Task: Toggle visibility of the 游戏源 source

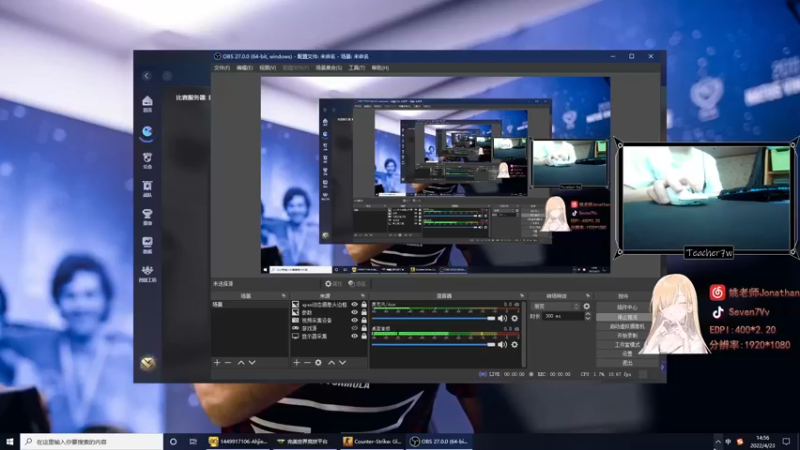Action: (x=355, y=328)
